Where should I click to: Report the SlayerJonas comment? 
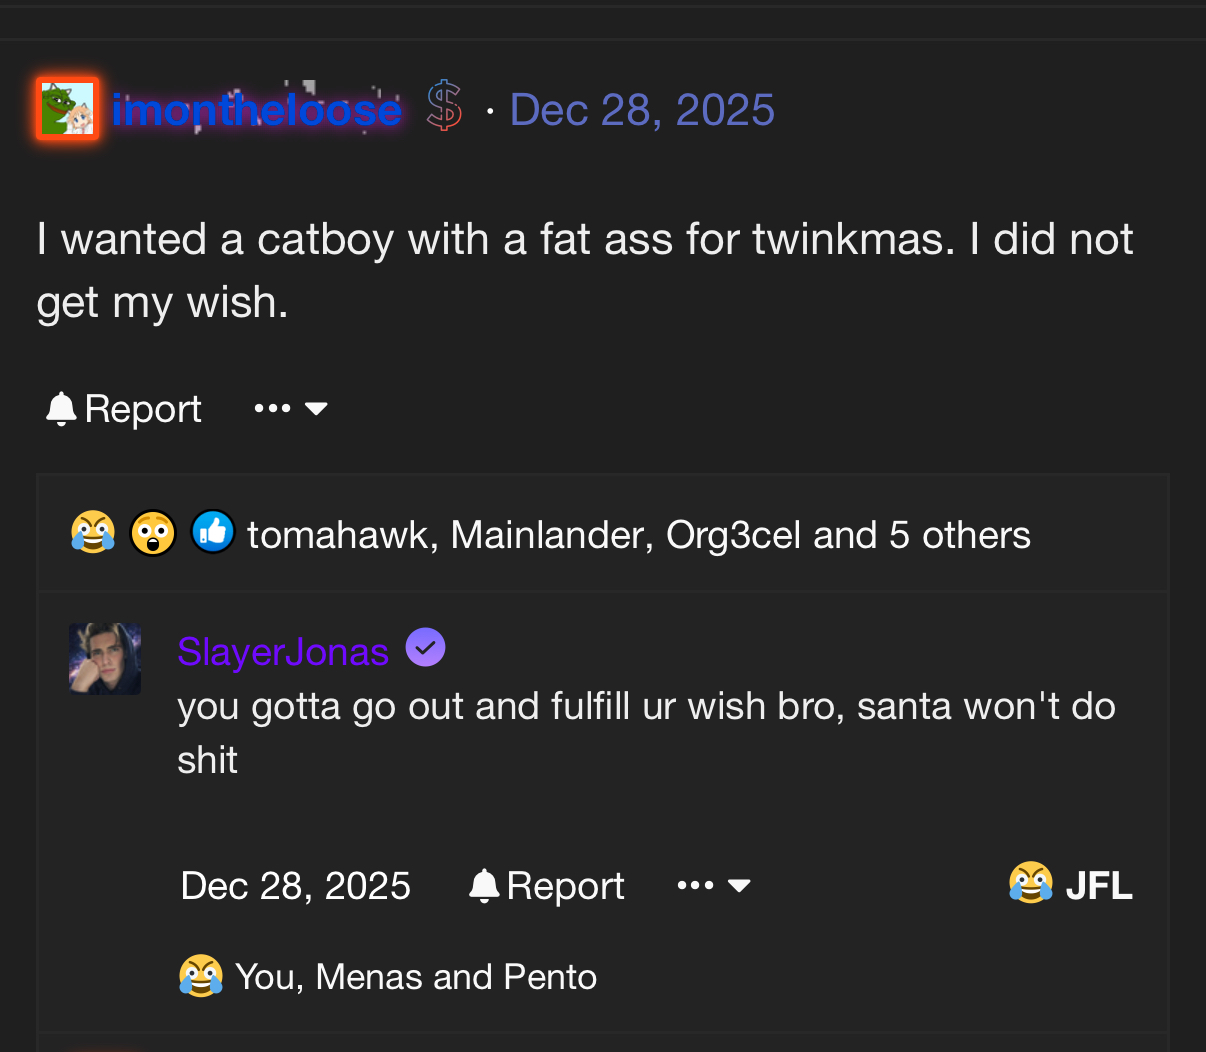click(x=546, y=886)
